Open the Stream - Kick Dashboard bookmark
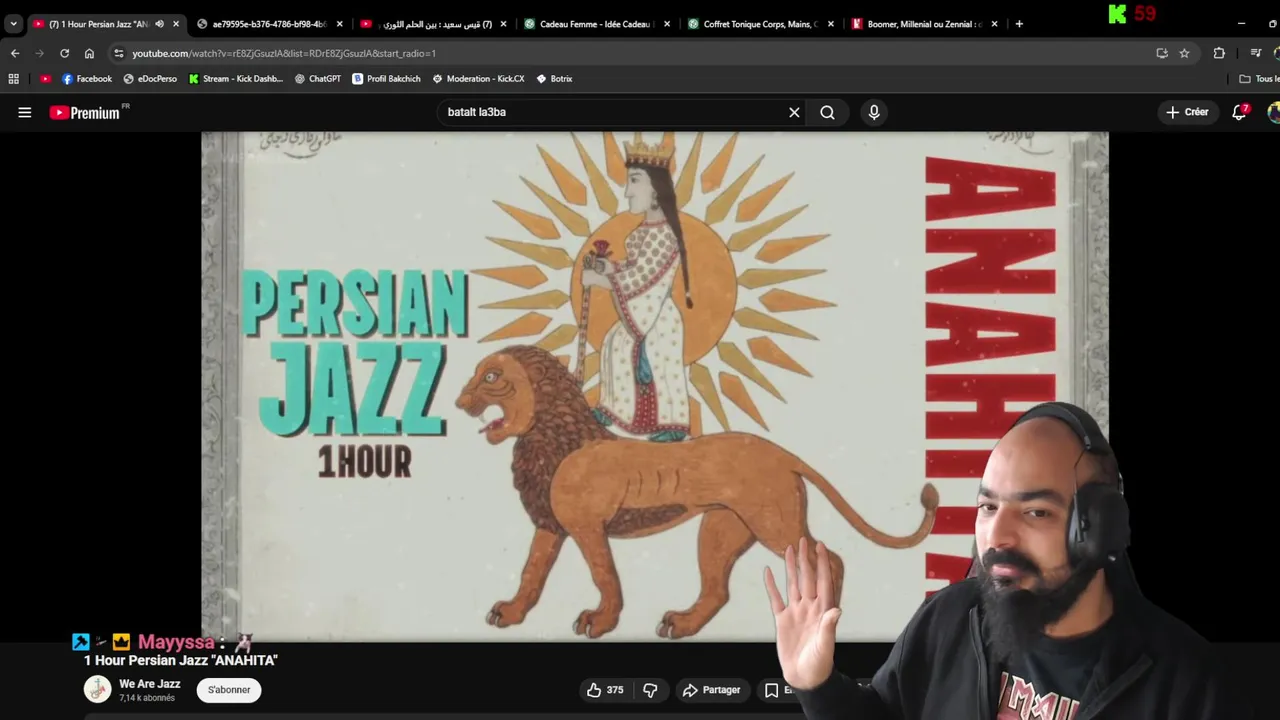Viewport: 1280px width, 720px height. click(236, 78)
